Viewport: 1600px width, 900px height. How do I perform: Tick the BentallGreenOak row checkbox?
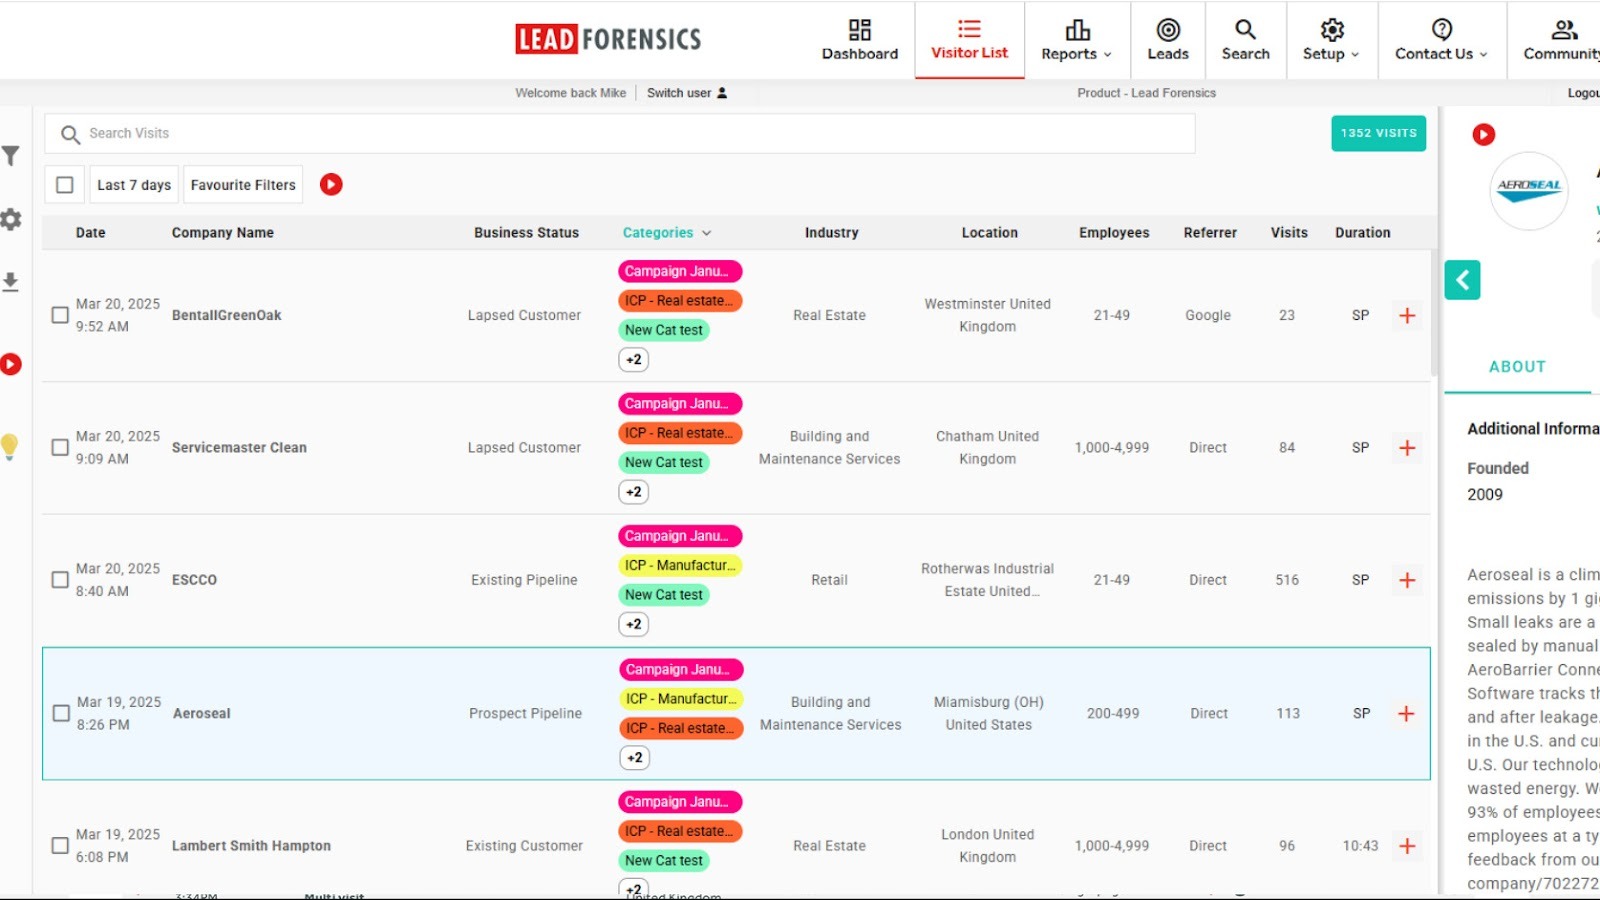(60, 315)
